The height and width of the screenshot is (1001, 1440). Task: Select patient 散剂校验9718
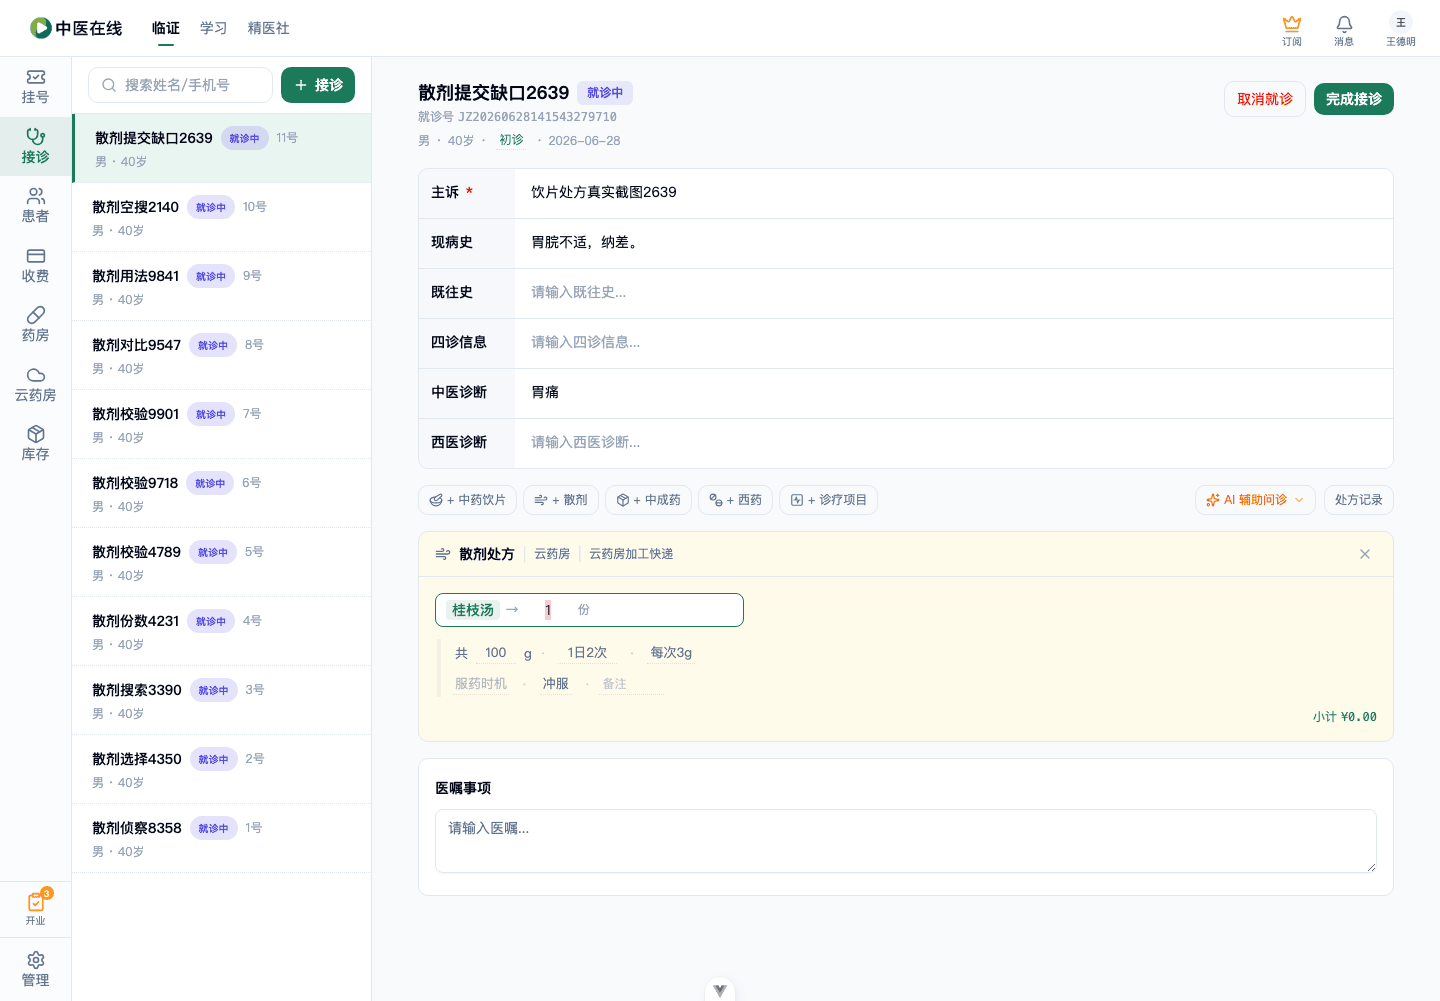[222, 493]
